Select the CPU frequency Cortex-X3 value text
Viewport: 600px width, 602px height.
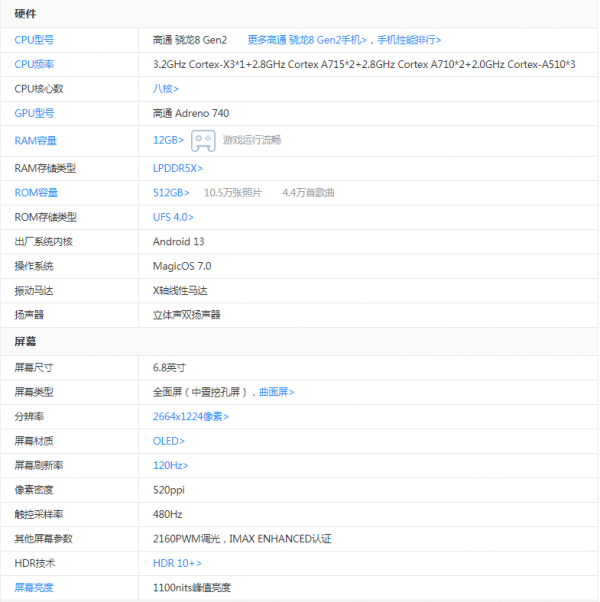tap(364, 64)
